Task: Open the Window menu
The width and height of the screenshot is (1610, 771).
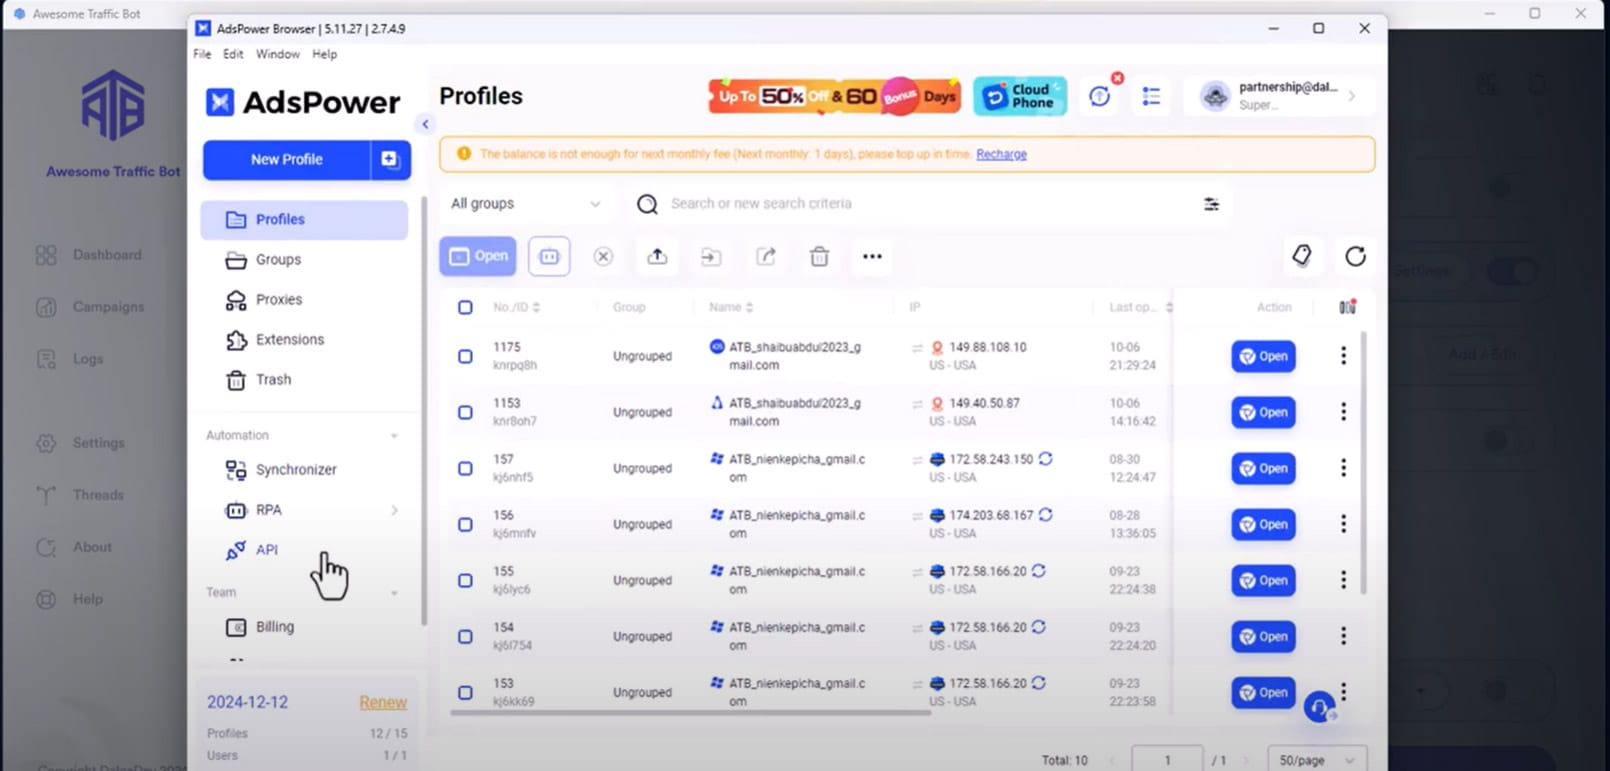Action: pos(277,54)
